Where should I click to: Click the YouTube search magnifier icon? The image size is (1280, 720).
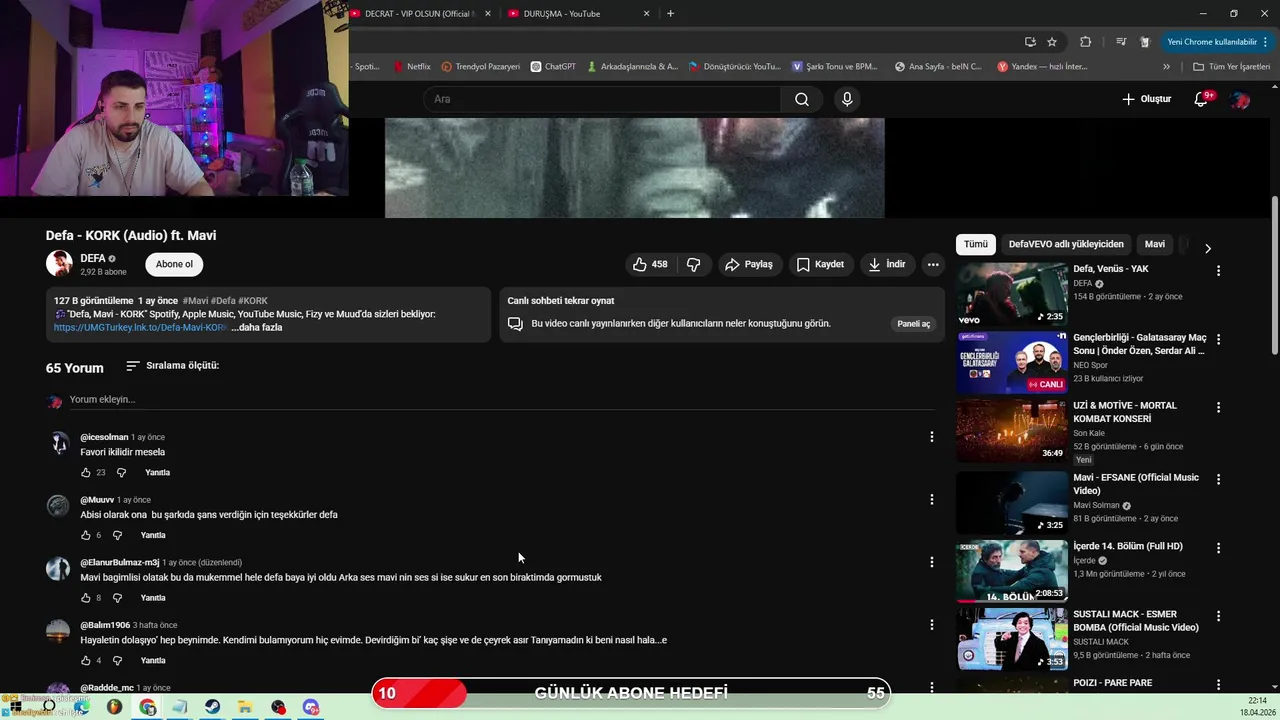click(x=802, y=99)
